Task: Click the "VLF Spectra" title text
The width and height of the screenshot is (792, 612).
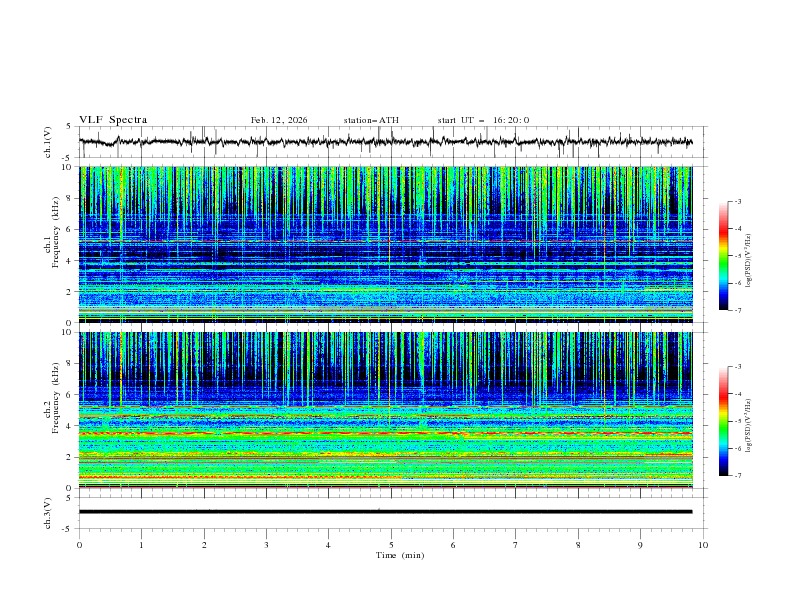Action: click(x=113, y=120)
